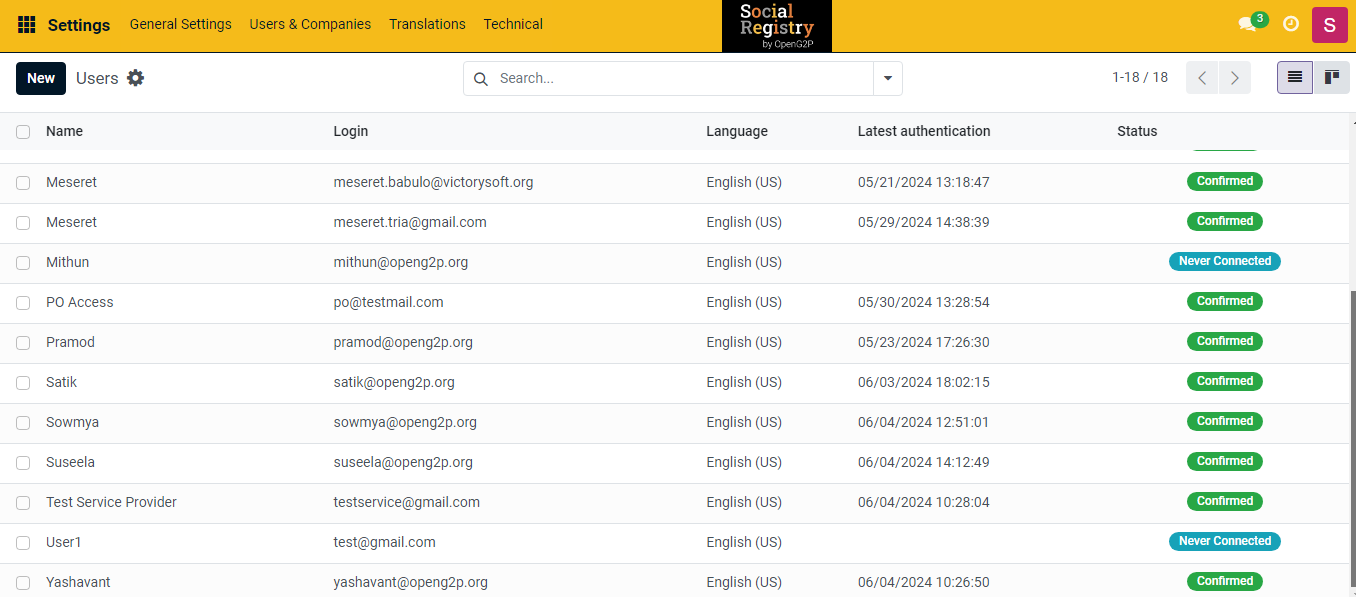Expand the General Settings menu
Image resolution: width=1356 pixels, height=597 pixels.
click(x=180, y=24)
